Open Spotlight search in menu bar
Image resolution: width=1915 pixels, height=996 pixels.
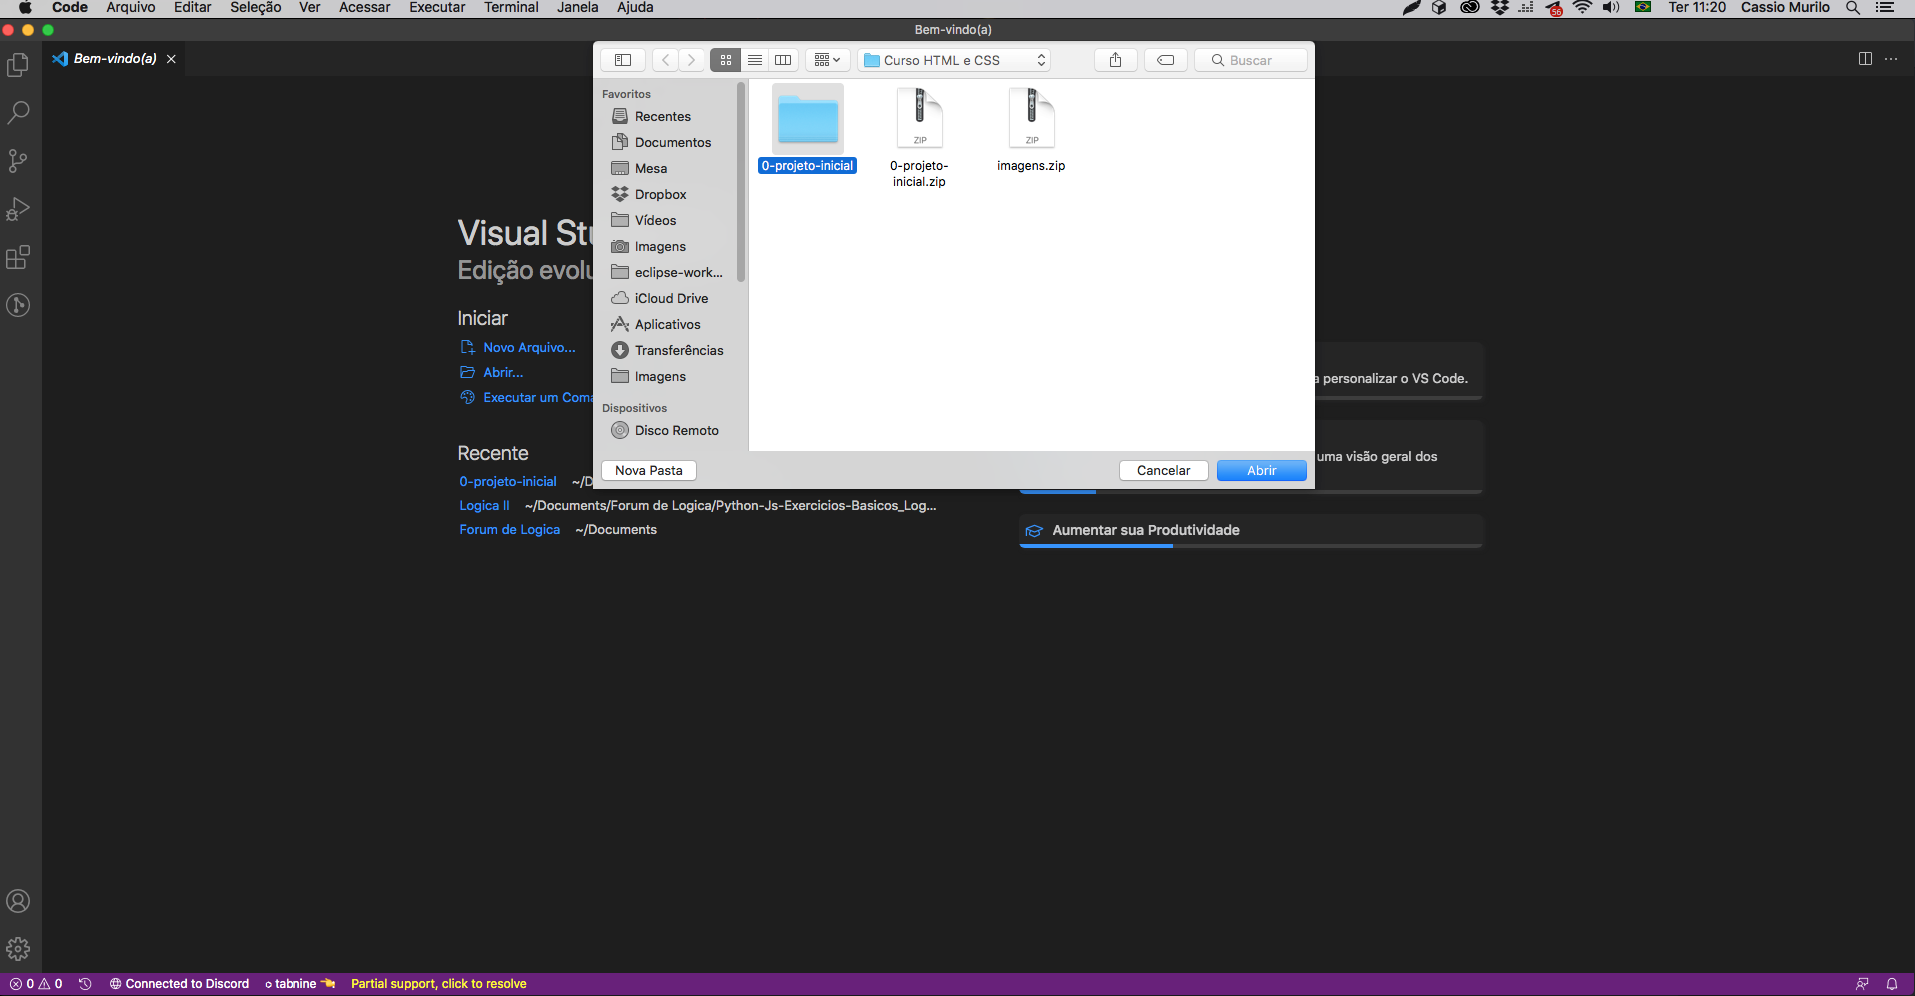point(1852,8)
